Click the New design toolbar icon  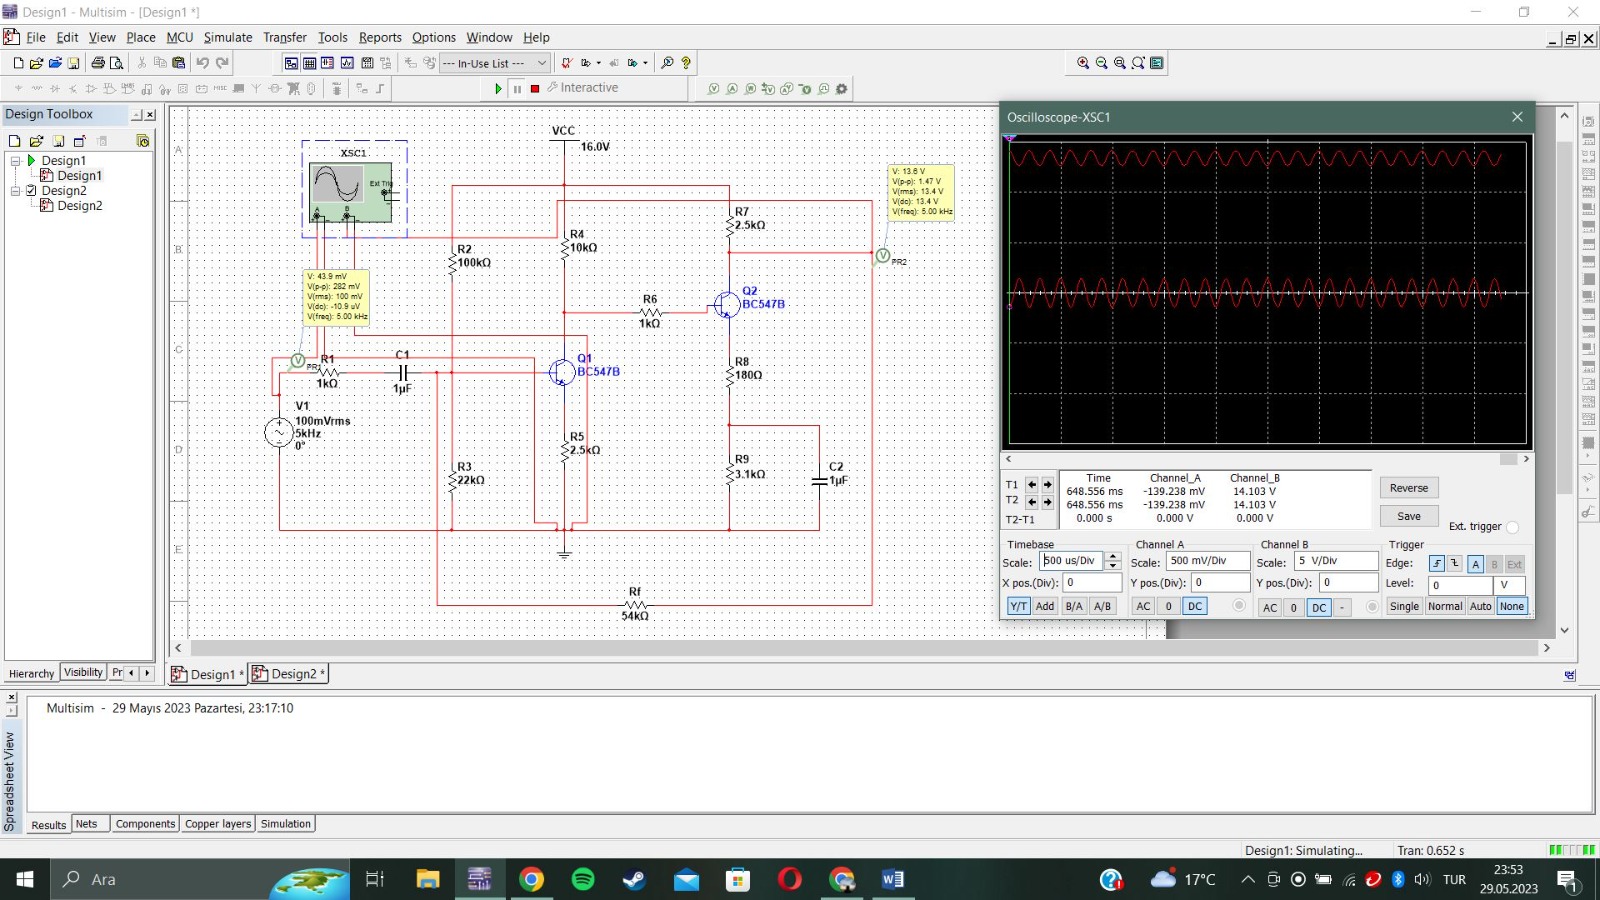click(x=19, y=62)
